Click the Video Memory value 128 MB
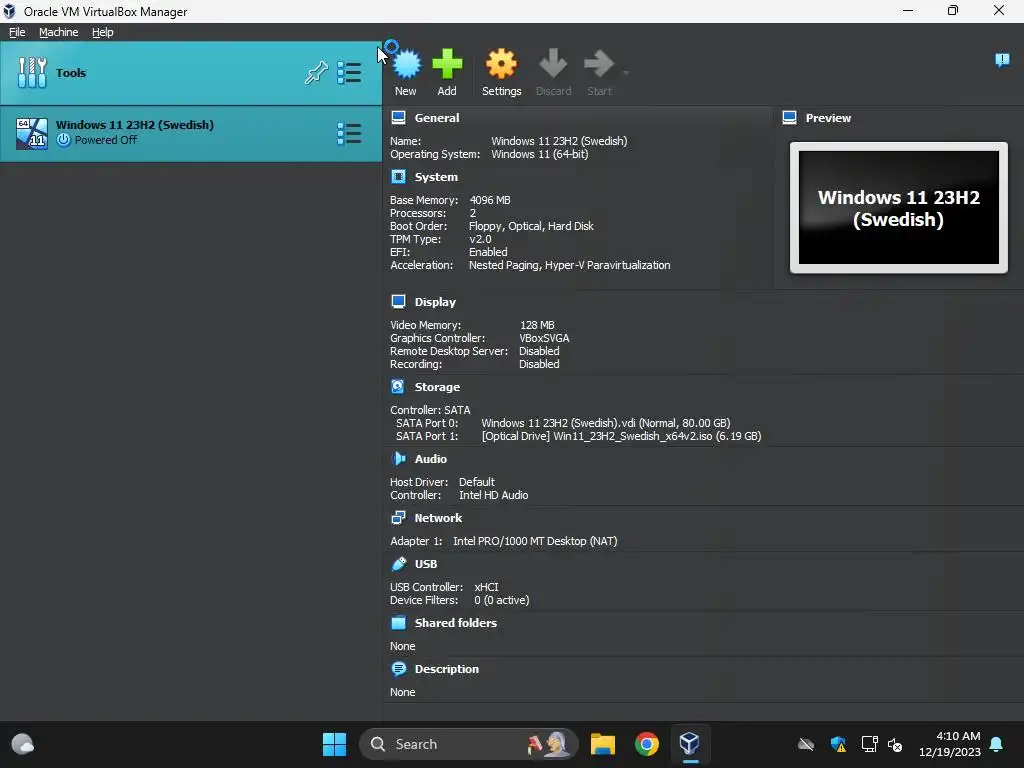The image size is (1024, 768). [x=537, y=325]
